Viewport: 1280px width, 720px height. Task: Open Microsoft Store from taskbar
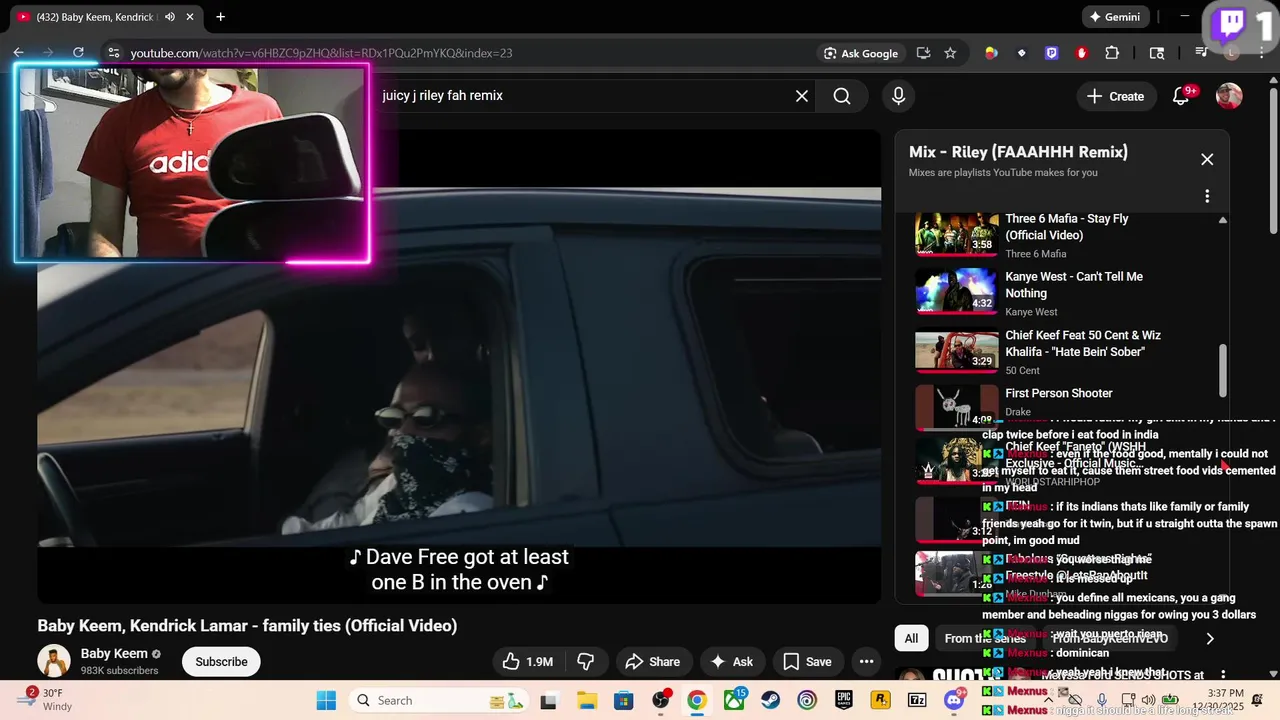pos(623,700)
